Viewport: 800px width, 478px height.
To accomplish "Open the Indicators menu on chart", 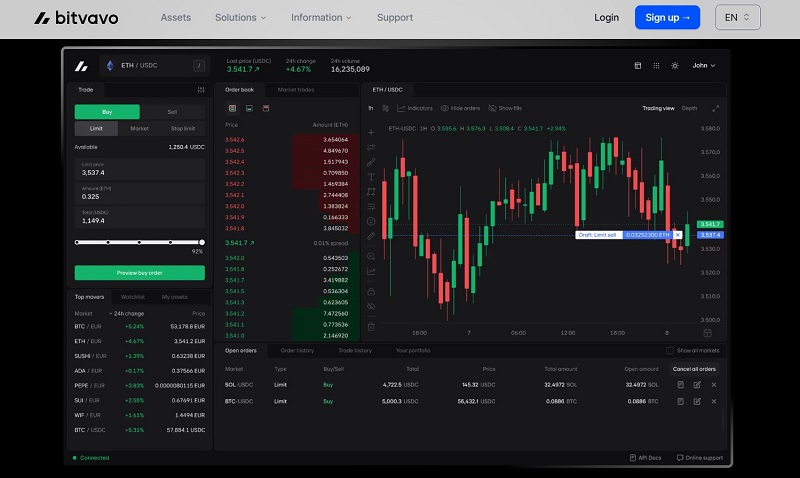I will pos(415,108).
